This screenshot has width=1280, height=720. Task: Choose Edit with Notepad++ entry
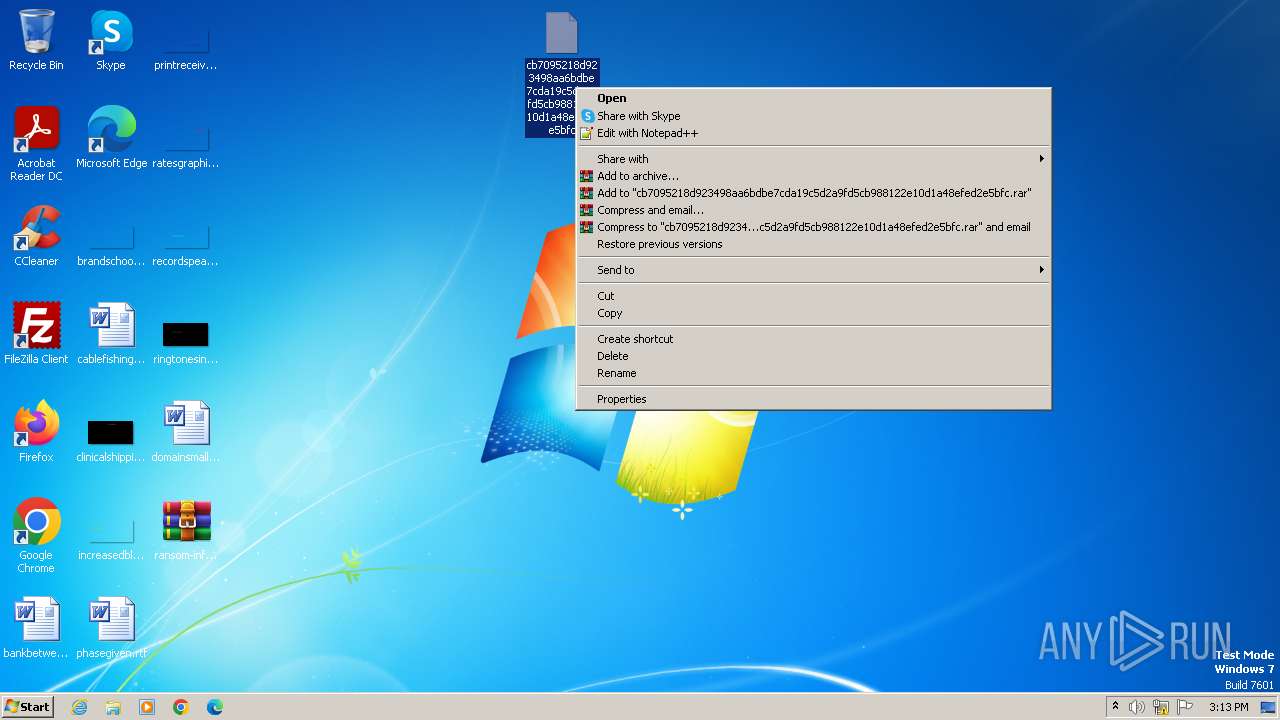814,133
